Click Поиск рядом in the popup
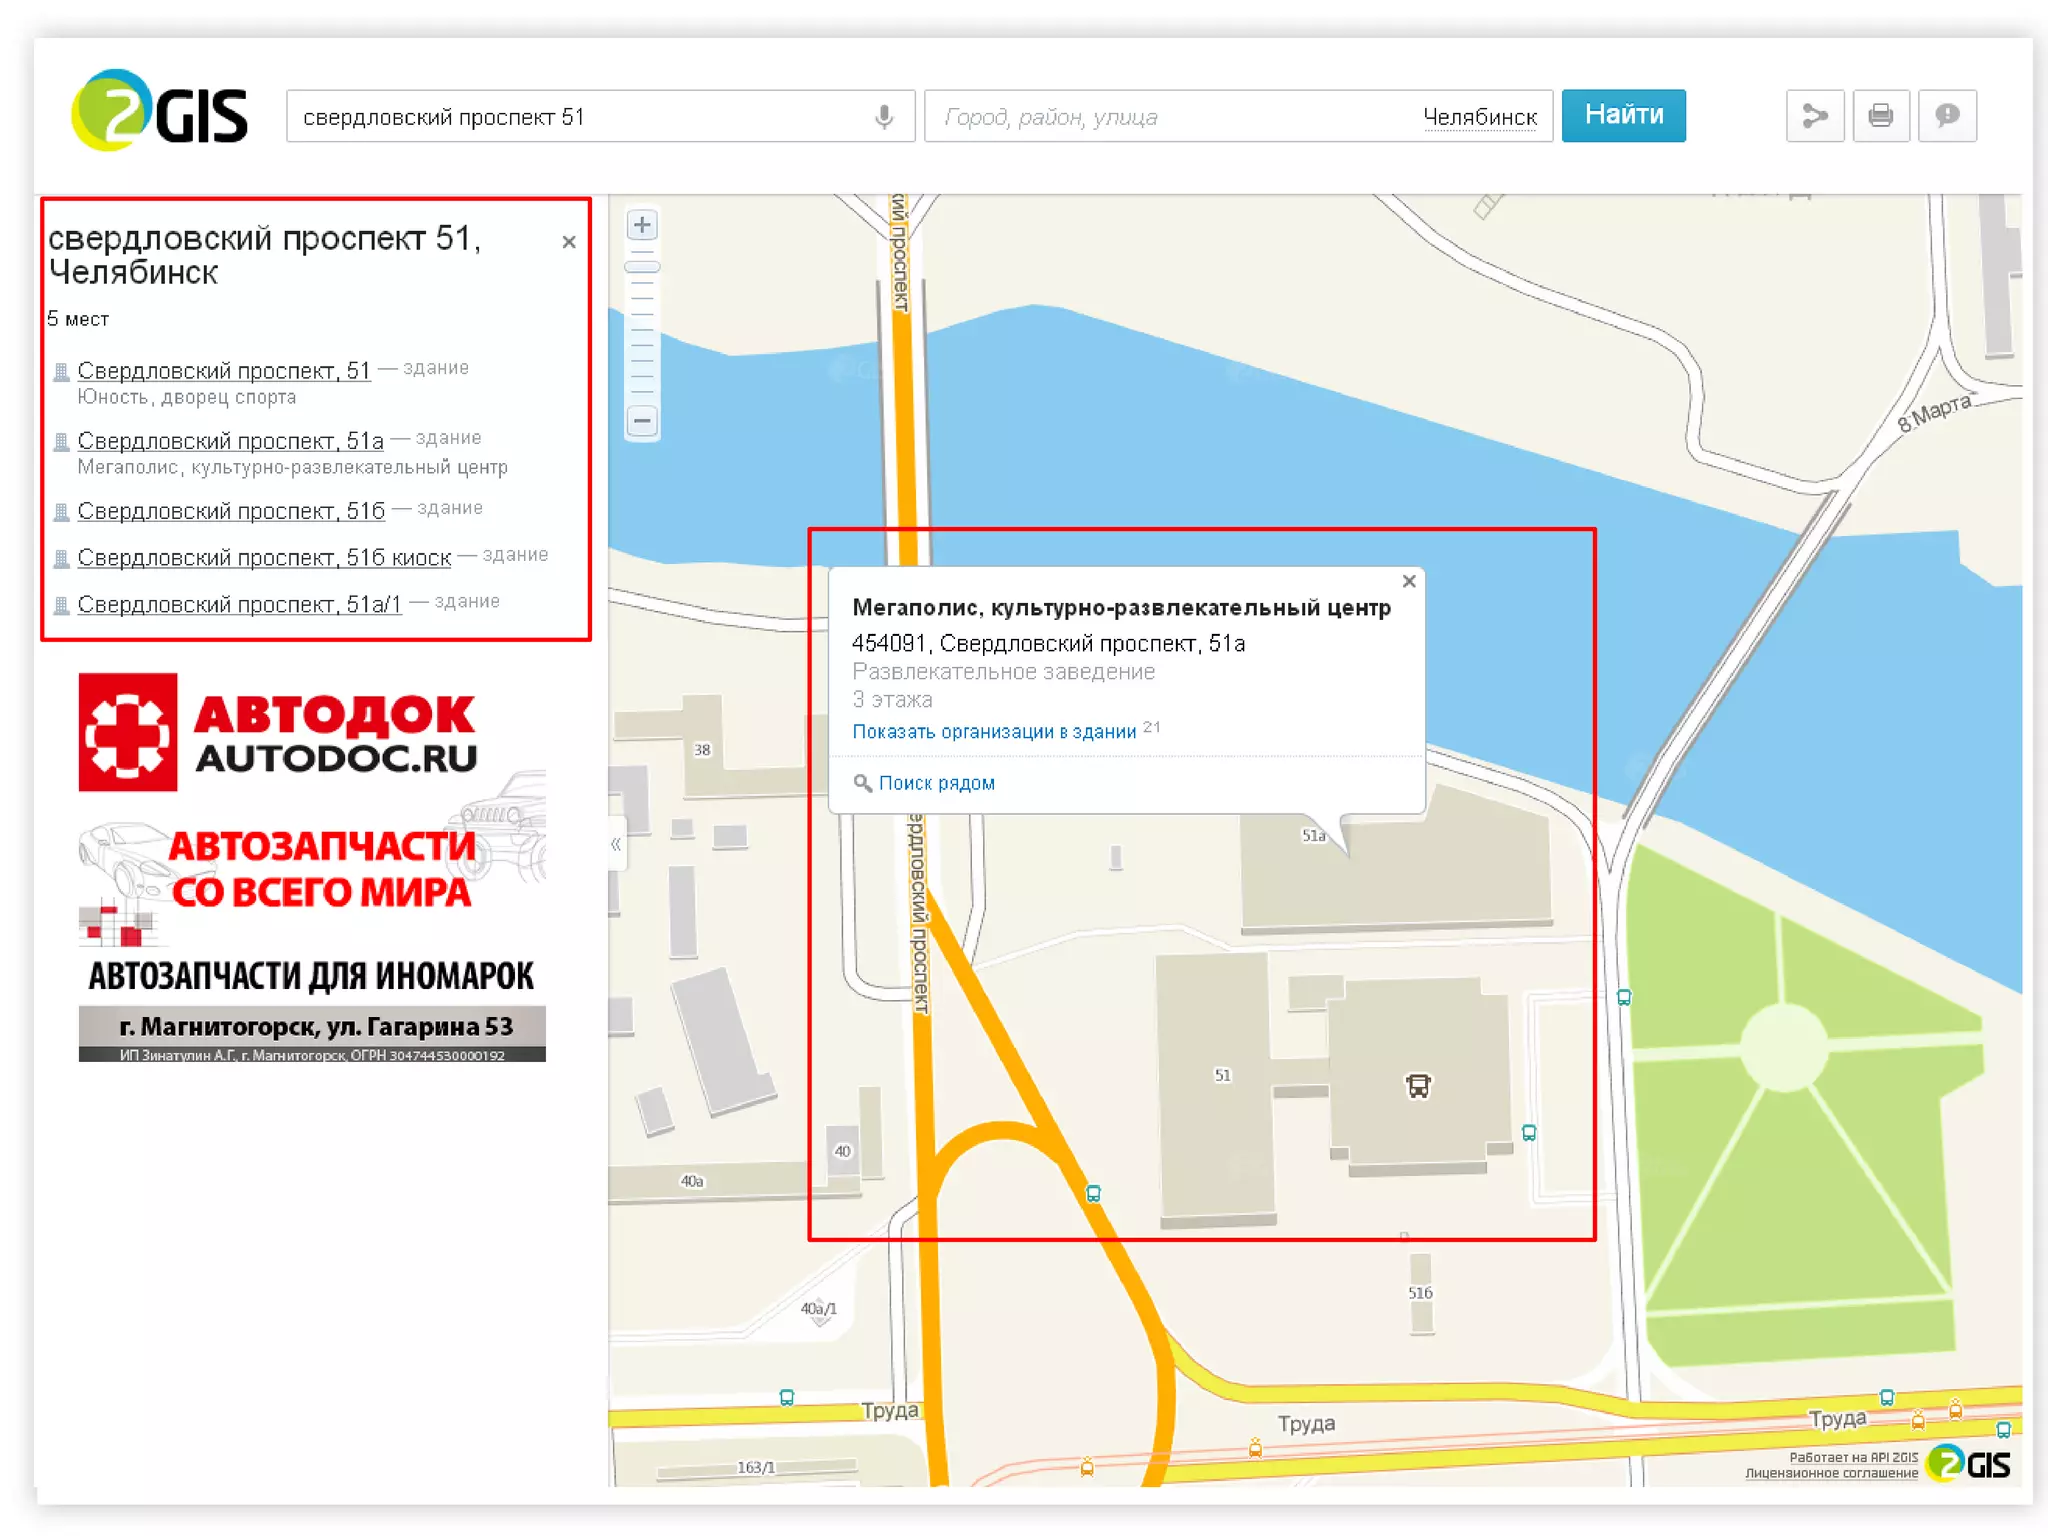Viewport: 2048px width, 1536px height. tap(936, 783)
